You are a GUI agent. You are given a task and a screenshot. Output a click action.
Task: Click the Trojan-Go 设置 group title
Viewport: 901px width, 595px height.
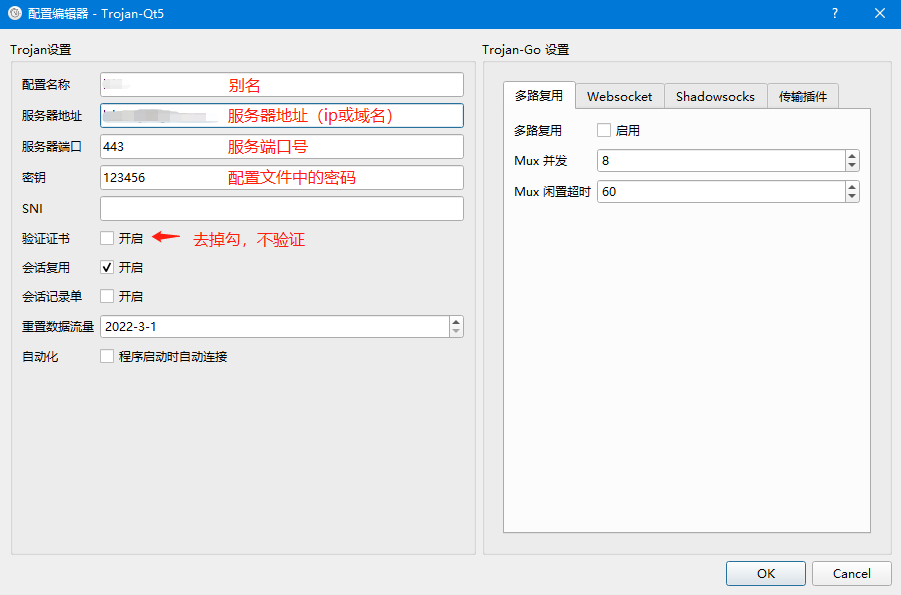526,50
